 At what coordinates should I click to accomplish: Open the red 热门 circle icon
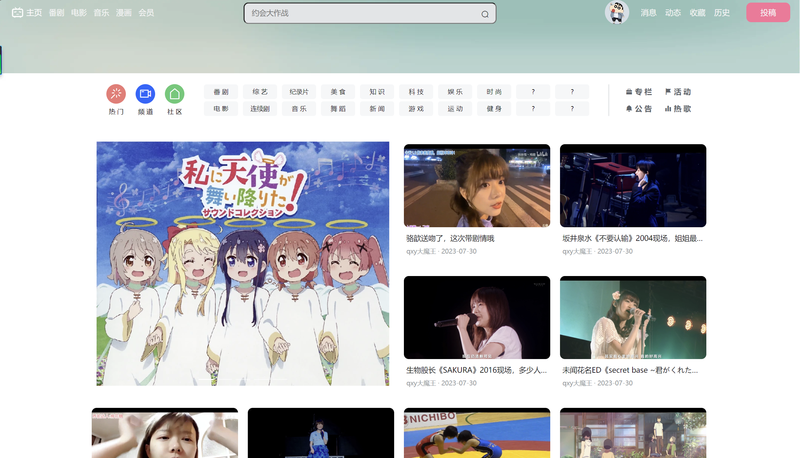coord(116,94)
